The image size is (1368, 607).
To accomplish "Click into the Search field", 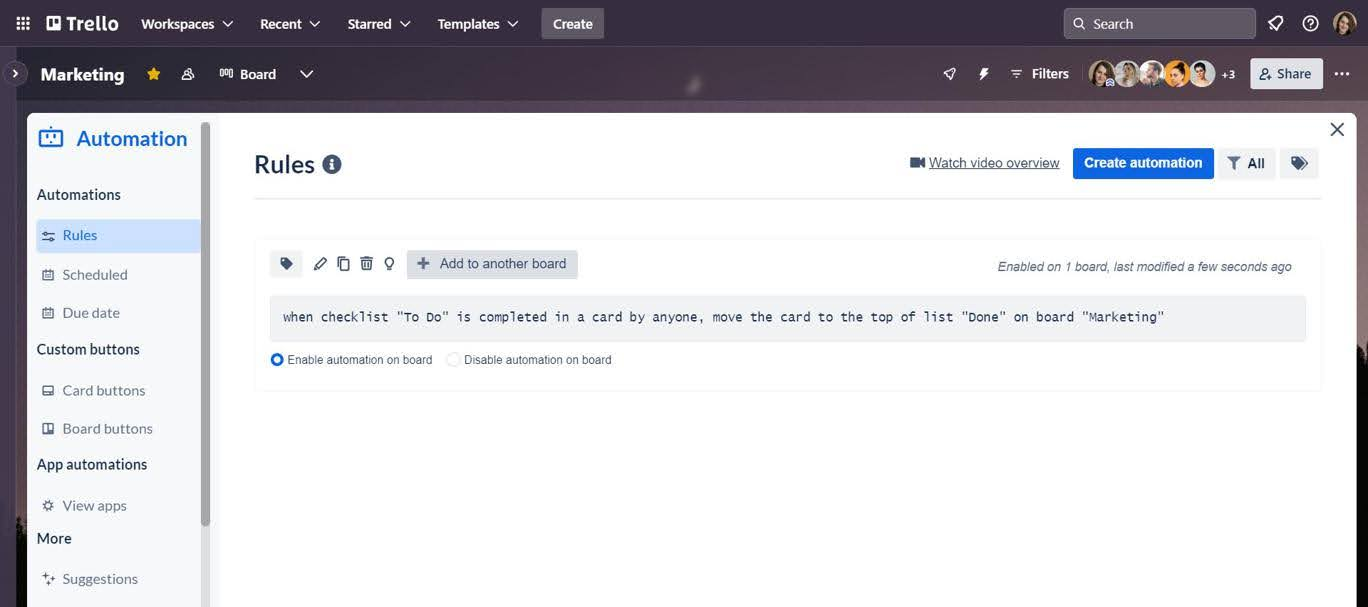I will (x=1160, y=23).
